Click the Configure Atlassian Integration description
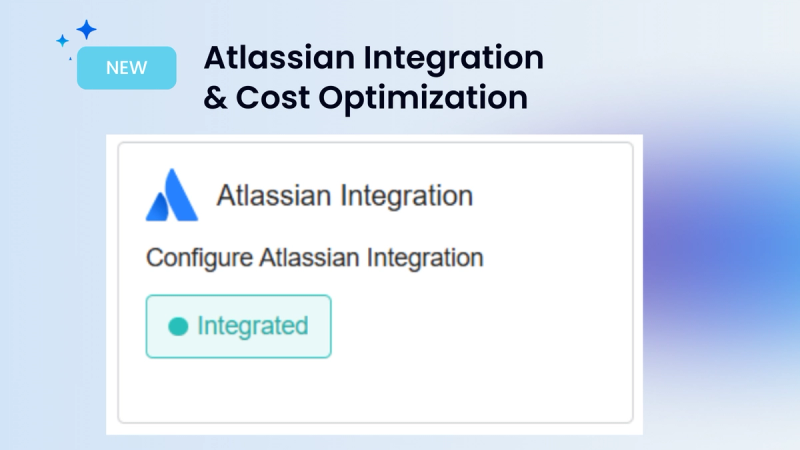This screenshot has width=800, height=450. click(x=314, y=258)
